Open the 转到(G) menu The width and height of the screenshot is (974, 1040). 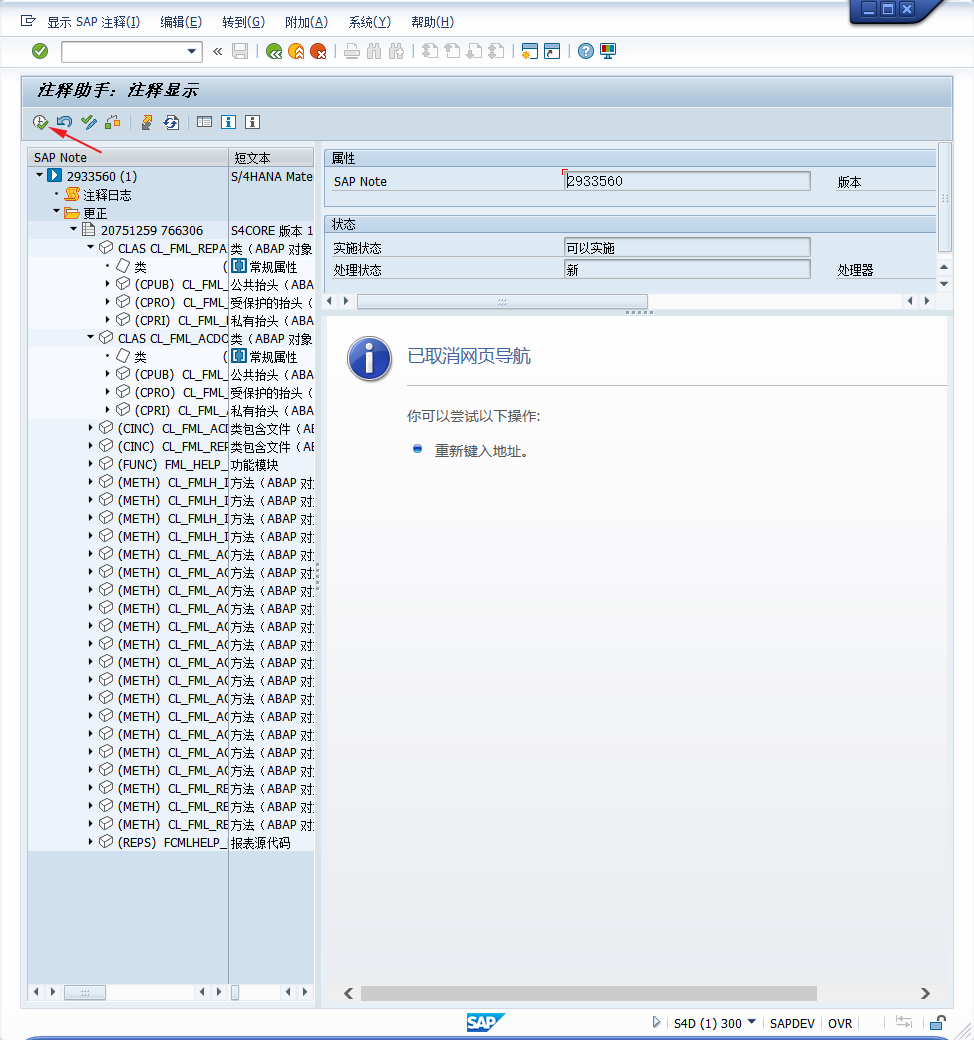(243, 22)
